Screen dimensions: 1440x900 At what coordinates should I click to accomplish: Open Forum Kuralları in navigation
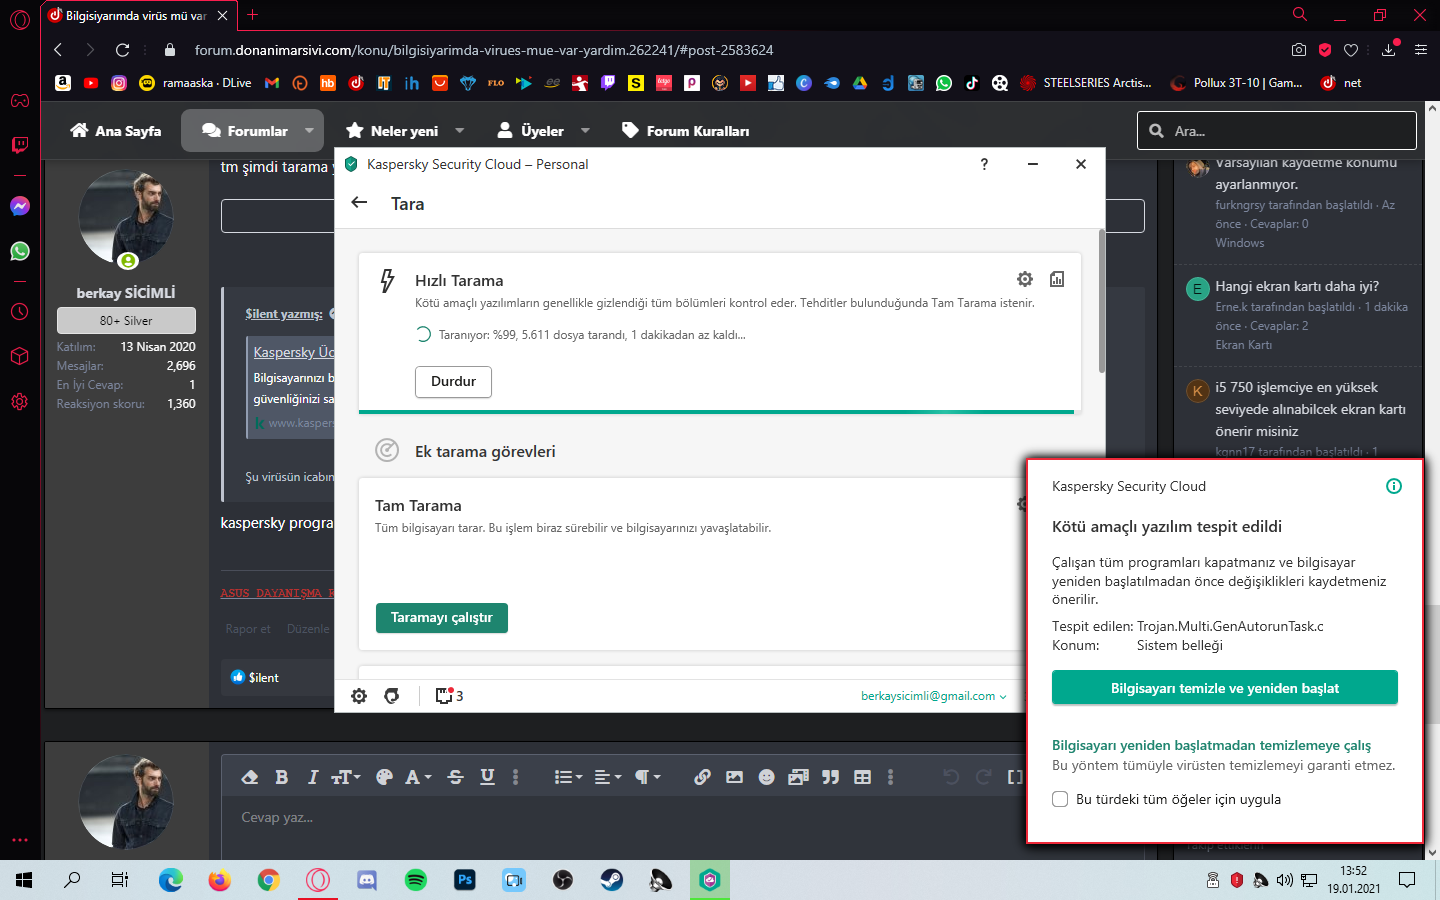(x=686, y=131)
